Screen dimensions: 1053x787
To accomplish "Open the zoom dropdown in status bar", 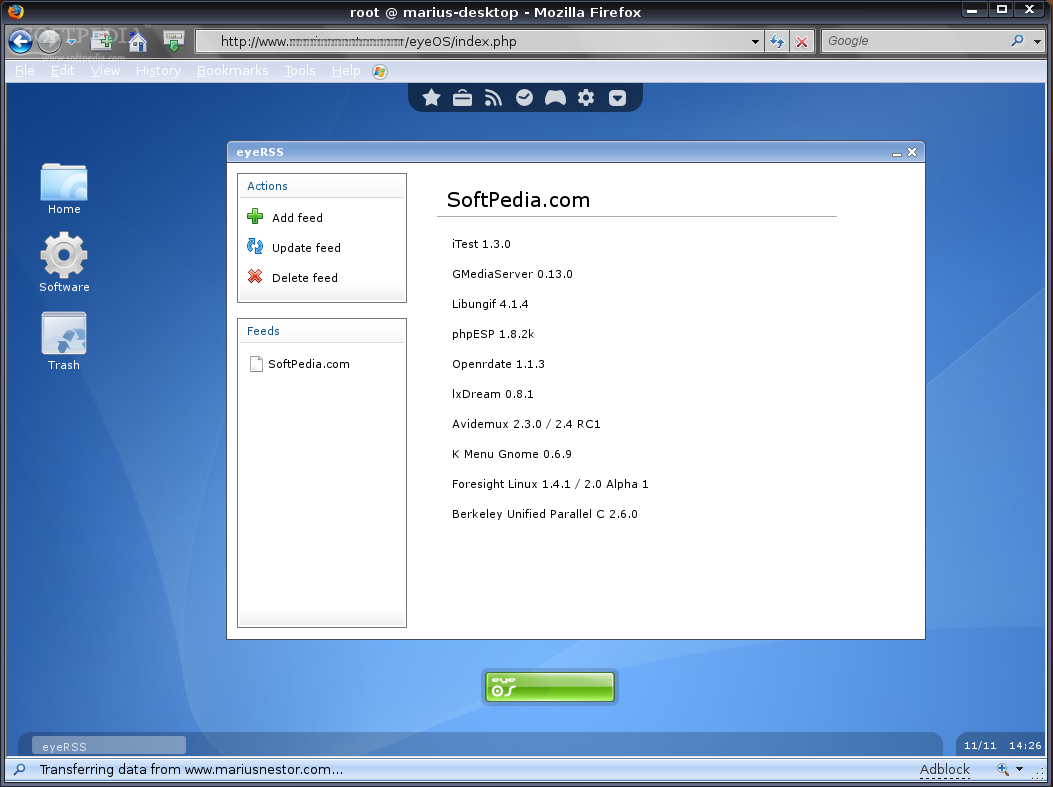I will click(x=1019, y=770).
